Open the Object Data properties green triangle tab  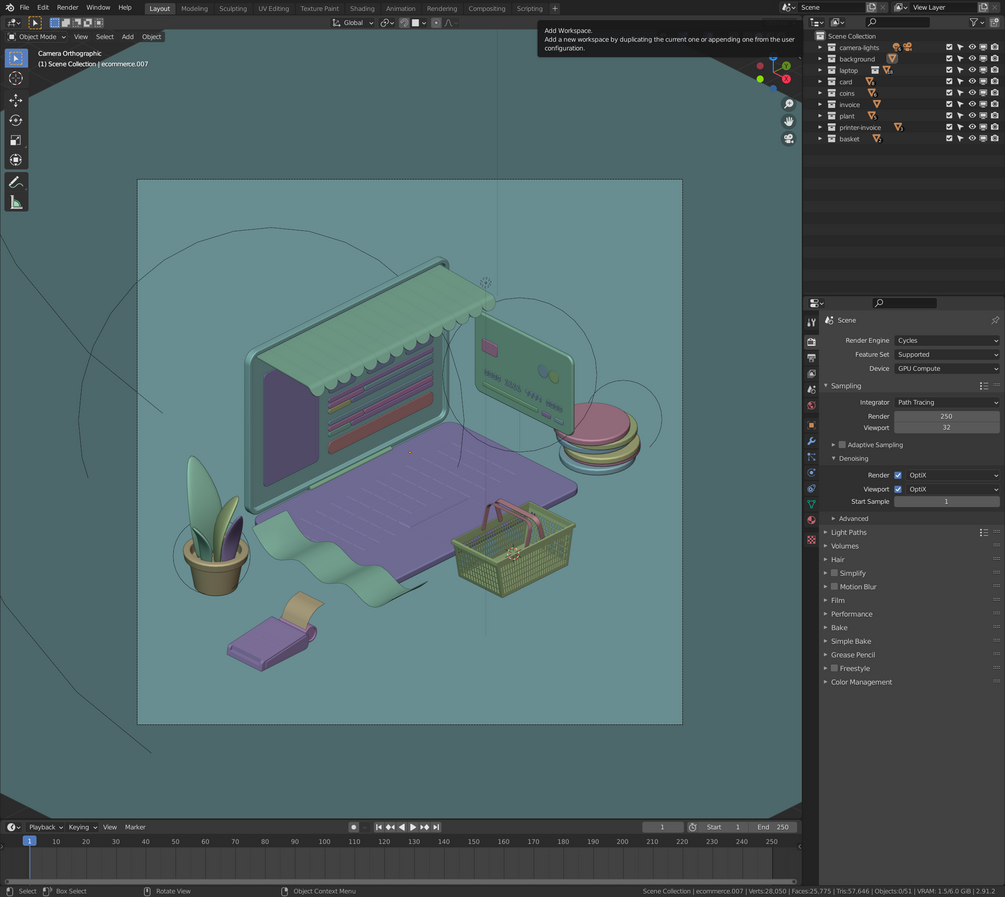point(811,505)
